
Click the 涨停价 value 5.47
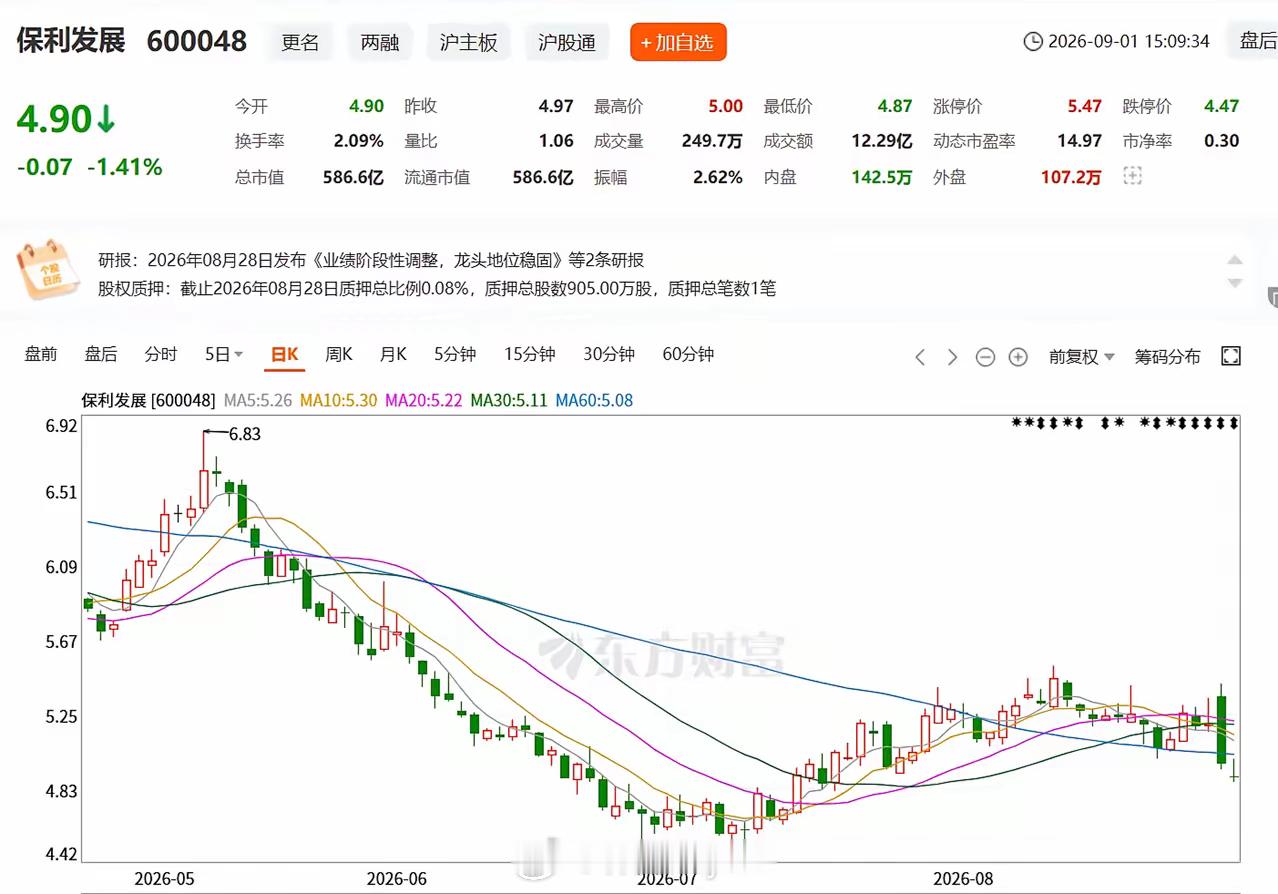pyautogui.click(x=1084, y=106)
